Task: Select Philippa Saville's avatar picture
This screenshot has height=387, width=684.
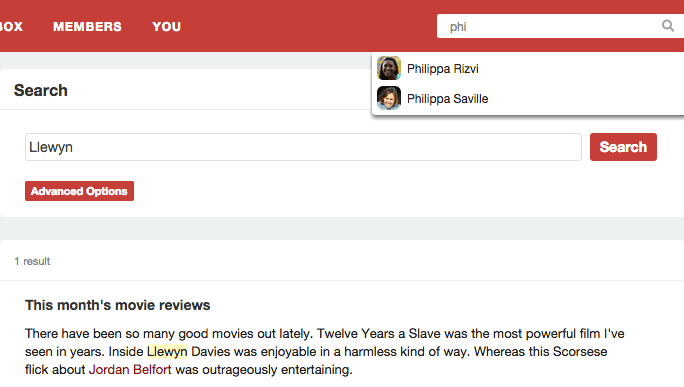Action: click(x=389, y=98)
